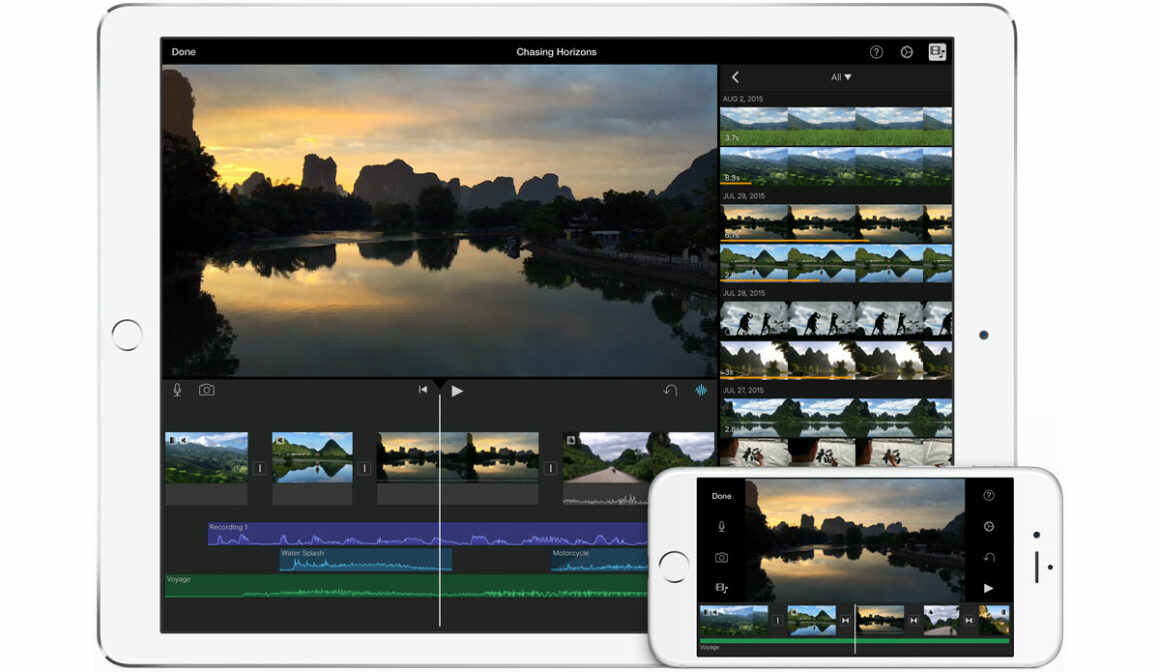Open the project settings icon
The image size is (1160, 672).
[x=907, y=51]
